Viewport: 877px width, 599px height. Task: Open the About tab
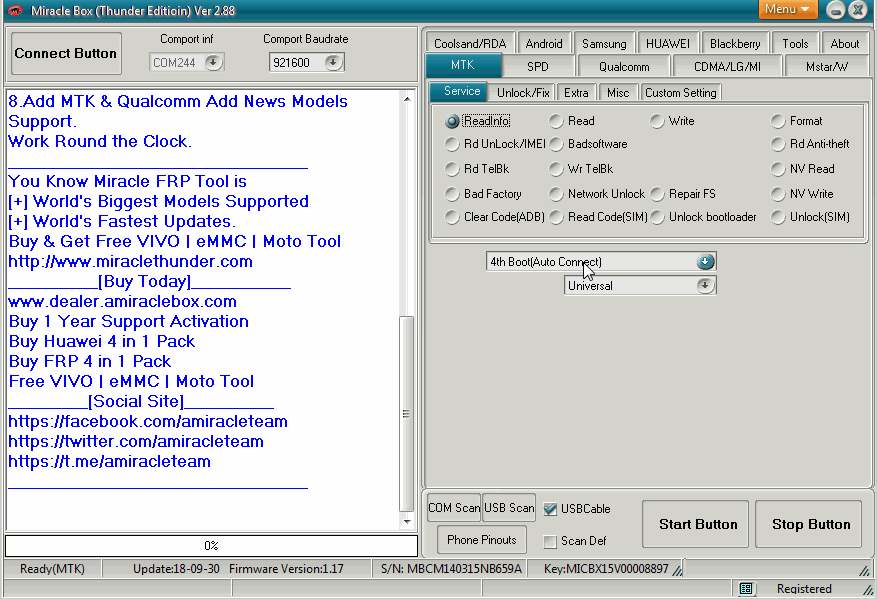pos(845,44)
